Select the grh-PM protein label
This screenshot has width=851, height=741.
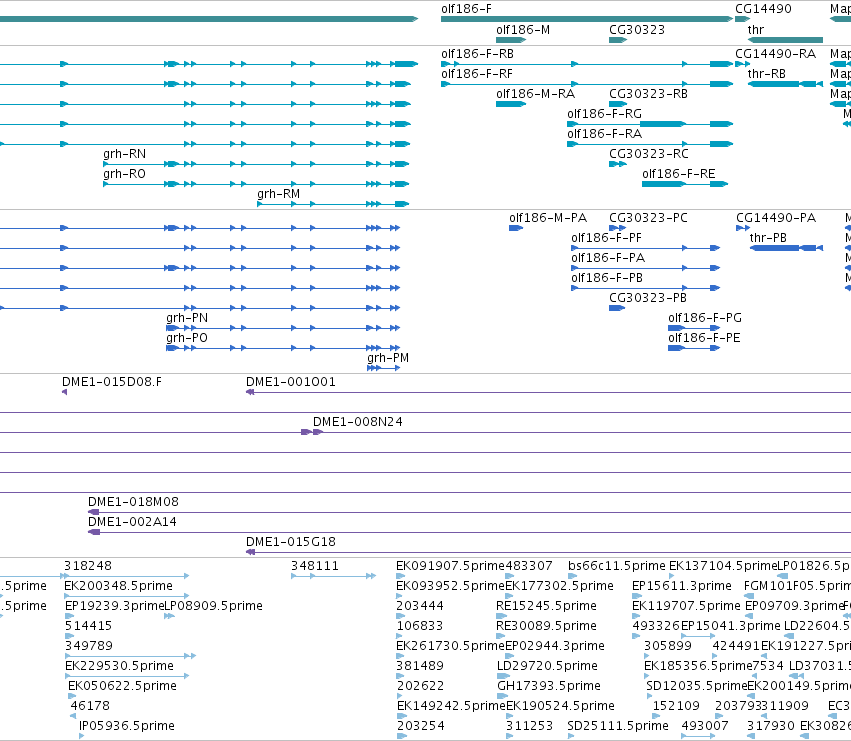(388, 359)
